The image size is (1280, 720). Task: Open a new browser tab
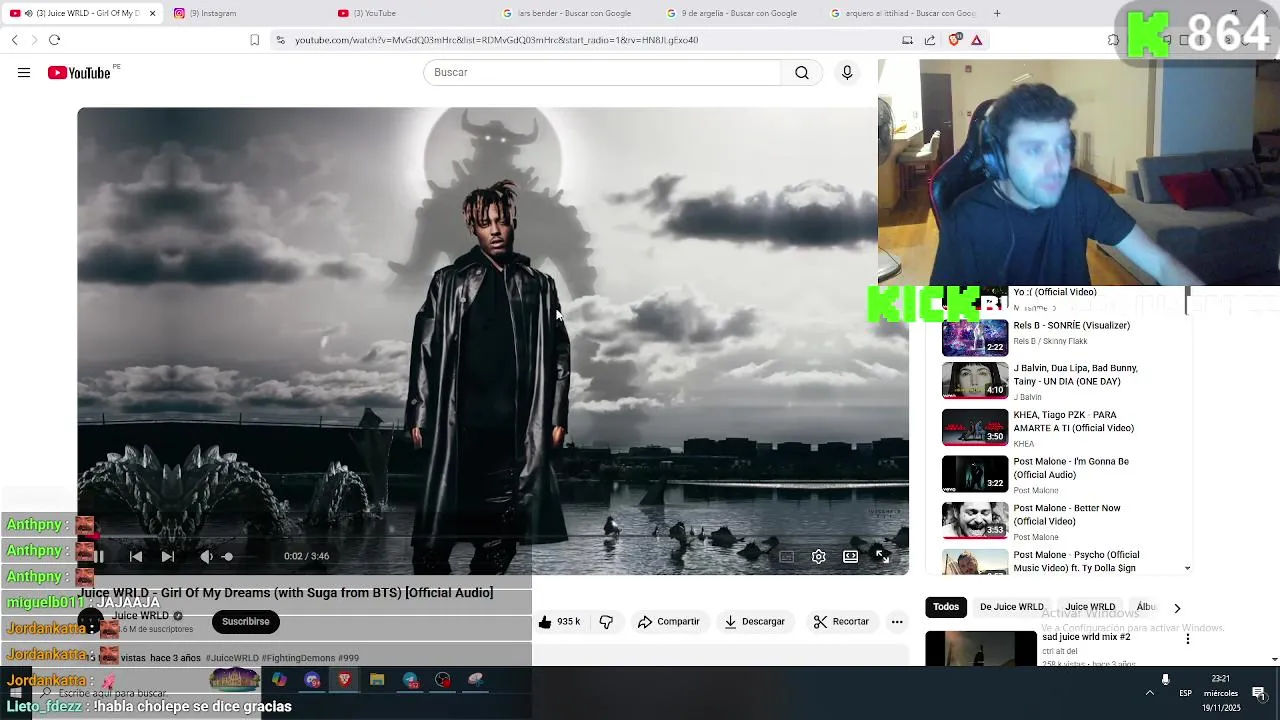tap(997, 13)
